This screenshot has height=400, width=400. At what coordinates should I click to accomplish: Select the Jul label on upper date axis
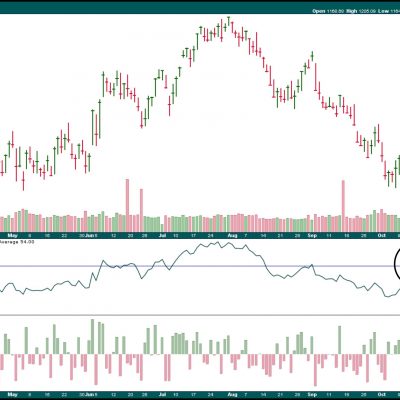pos(162,235)
